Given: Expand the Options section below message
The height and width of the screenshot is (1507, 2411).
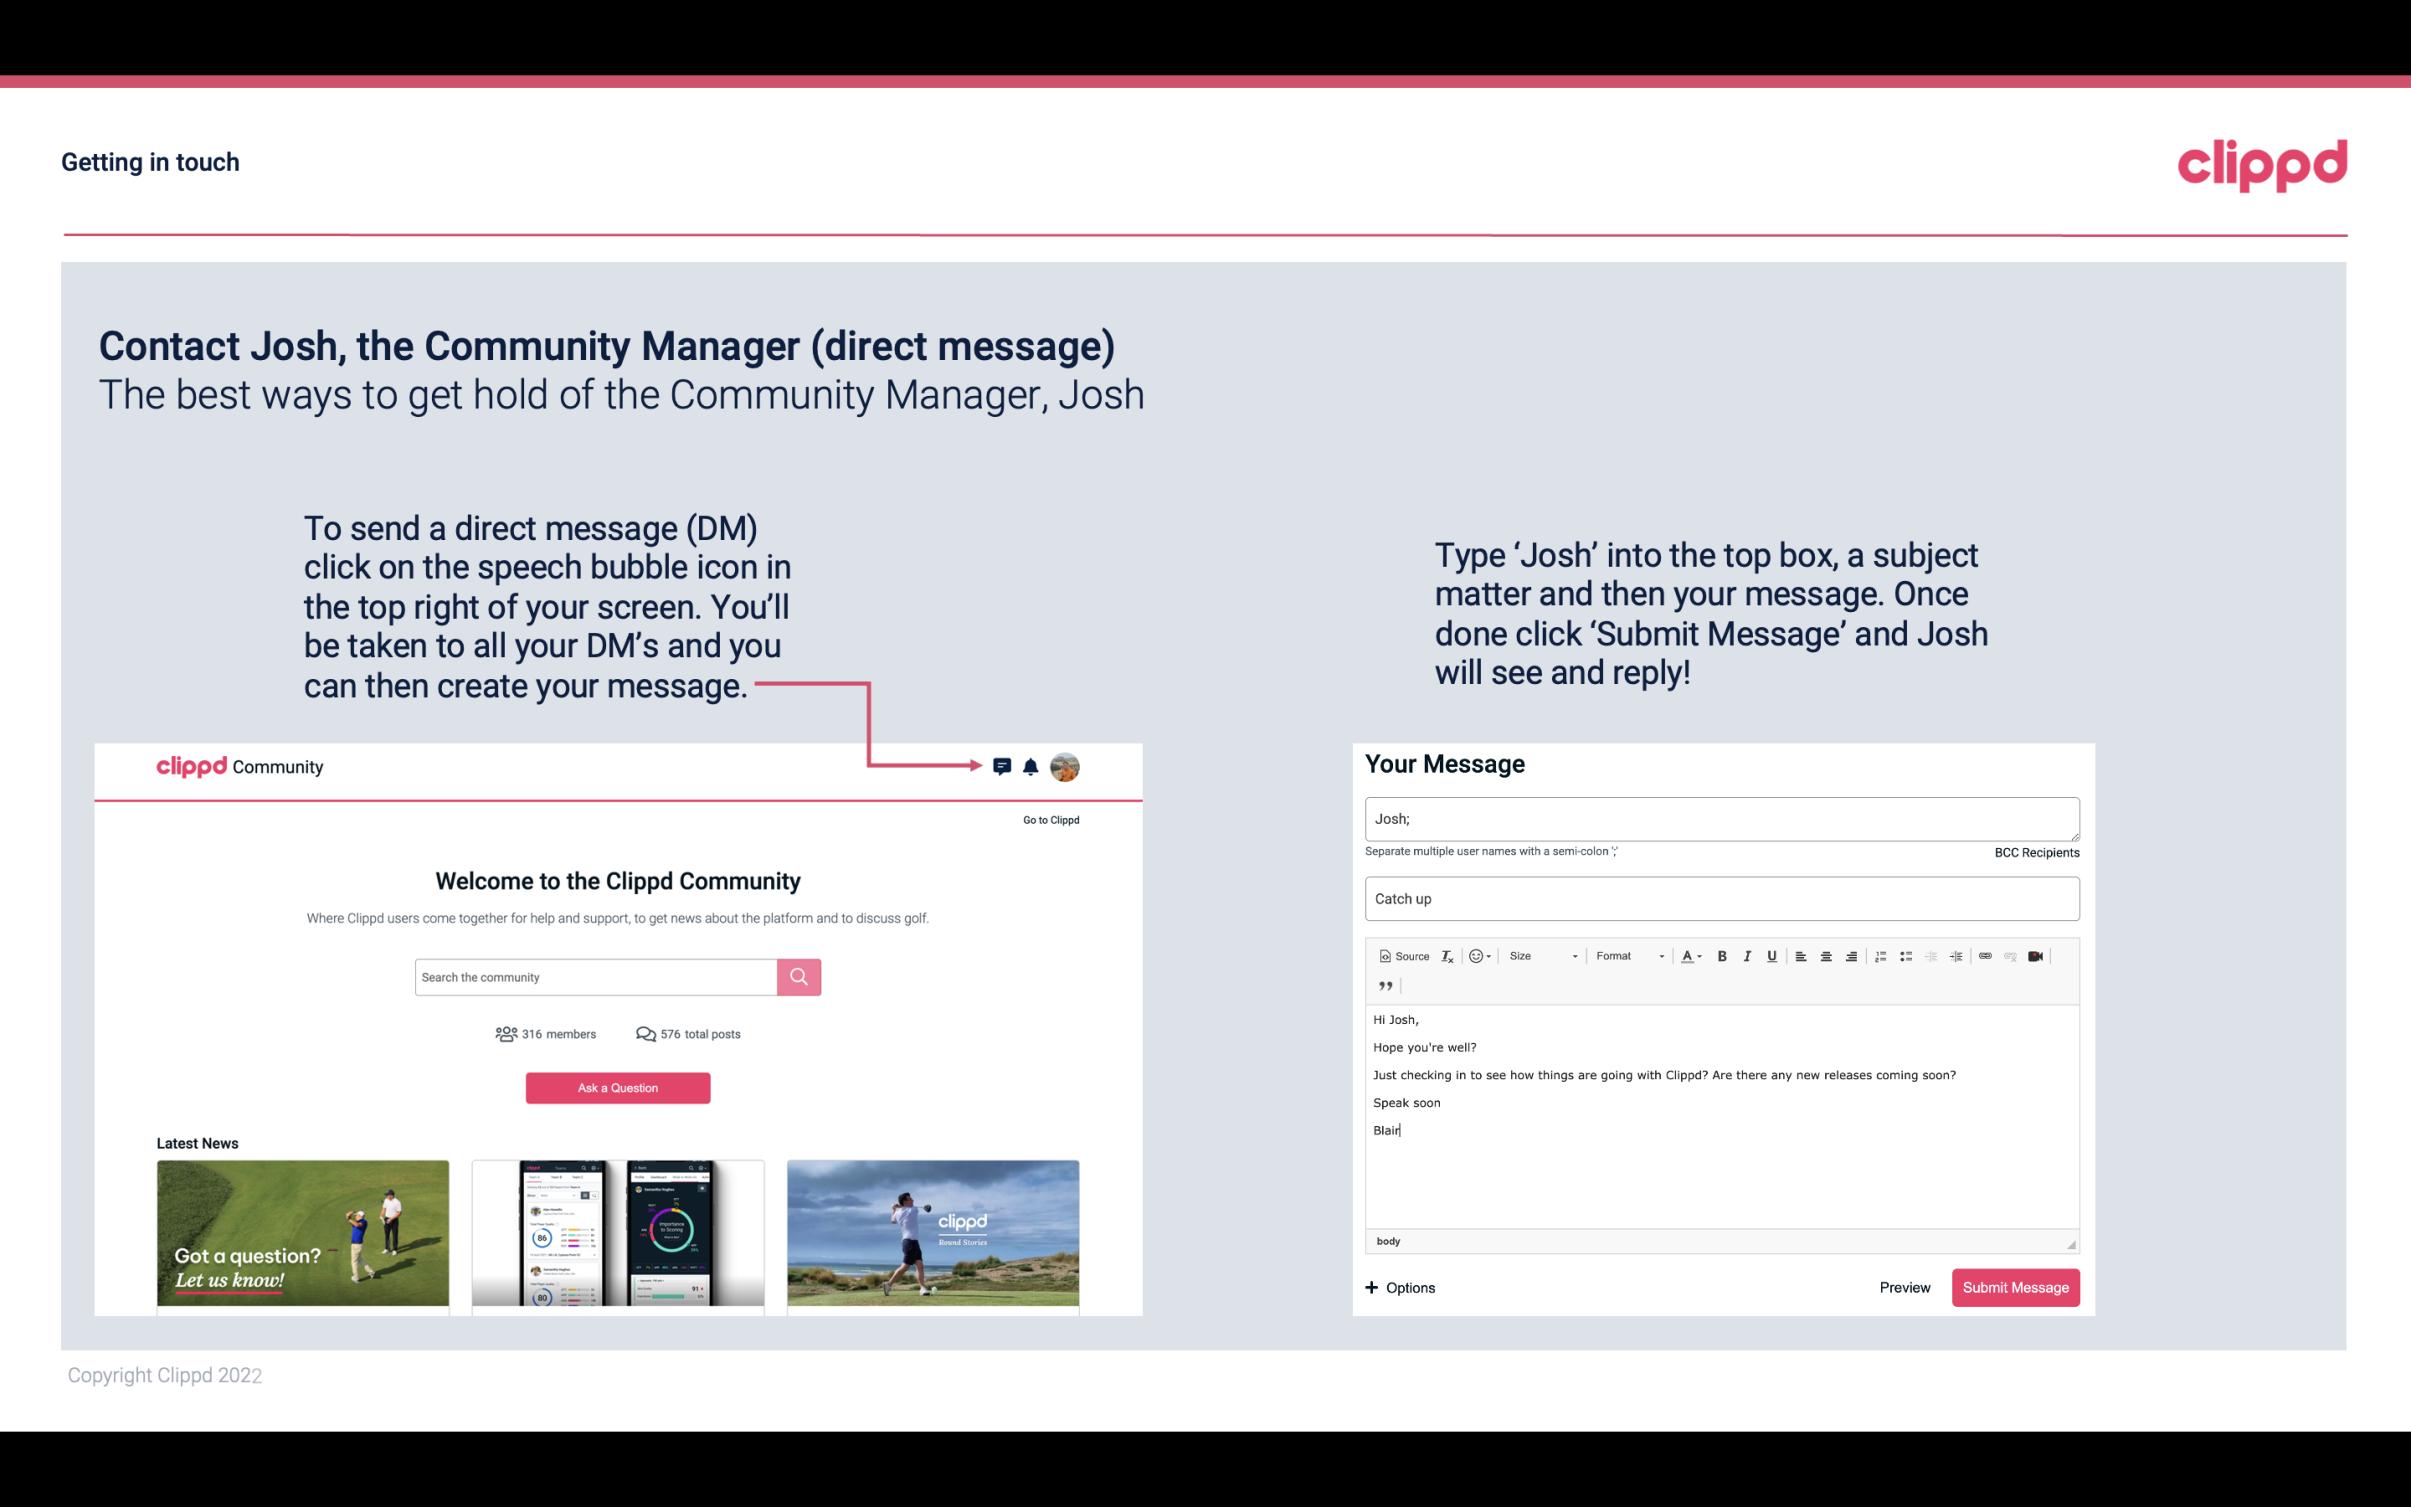Looking at the screenshot, I should click(x=1399, y=1287).
